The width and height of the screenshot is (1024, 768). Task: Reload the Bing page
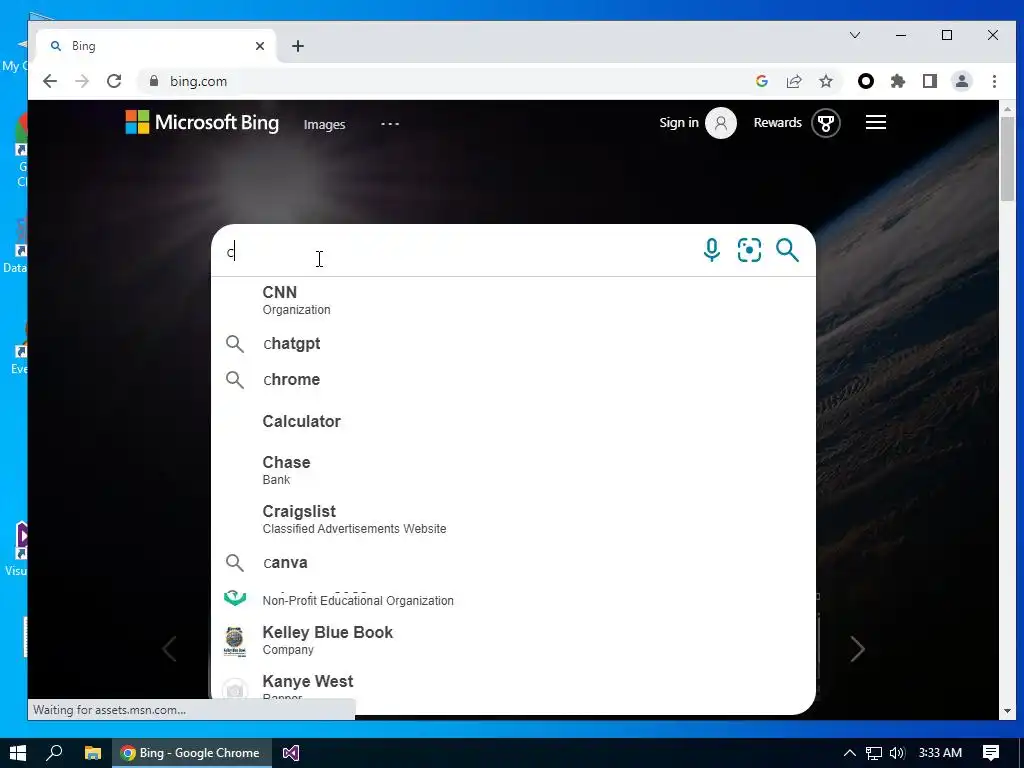[114, 81]
